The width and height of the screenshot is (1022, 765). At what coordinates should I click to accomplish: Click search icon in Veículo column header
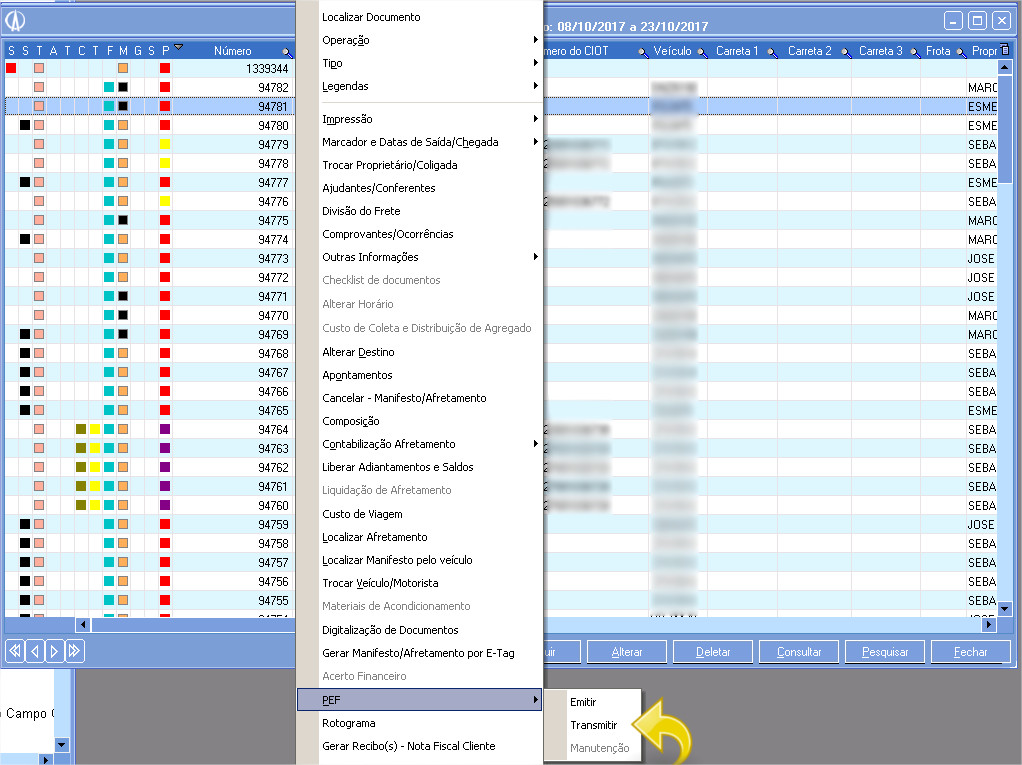click(x=701, y=51)
